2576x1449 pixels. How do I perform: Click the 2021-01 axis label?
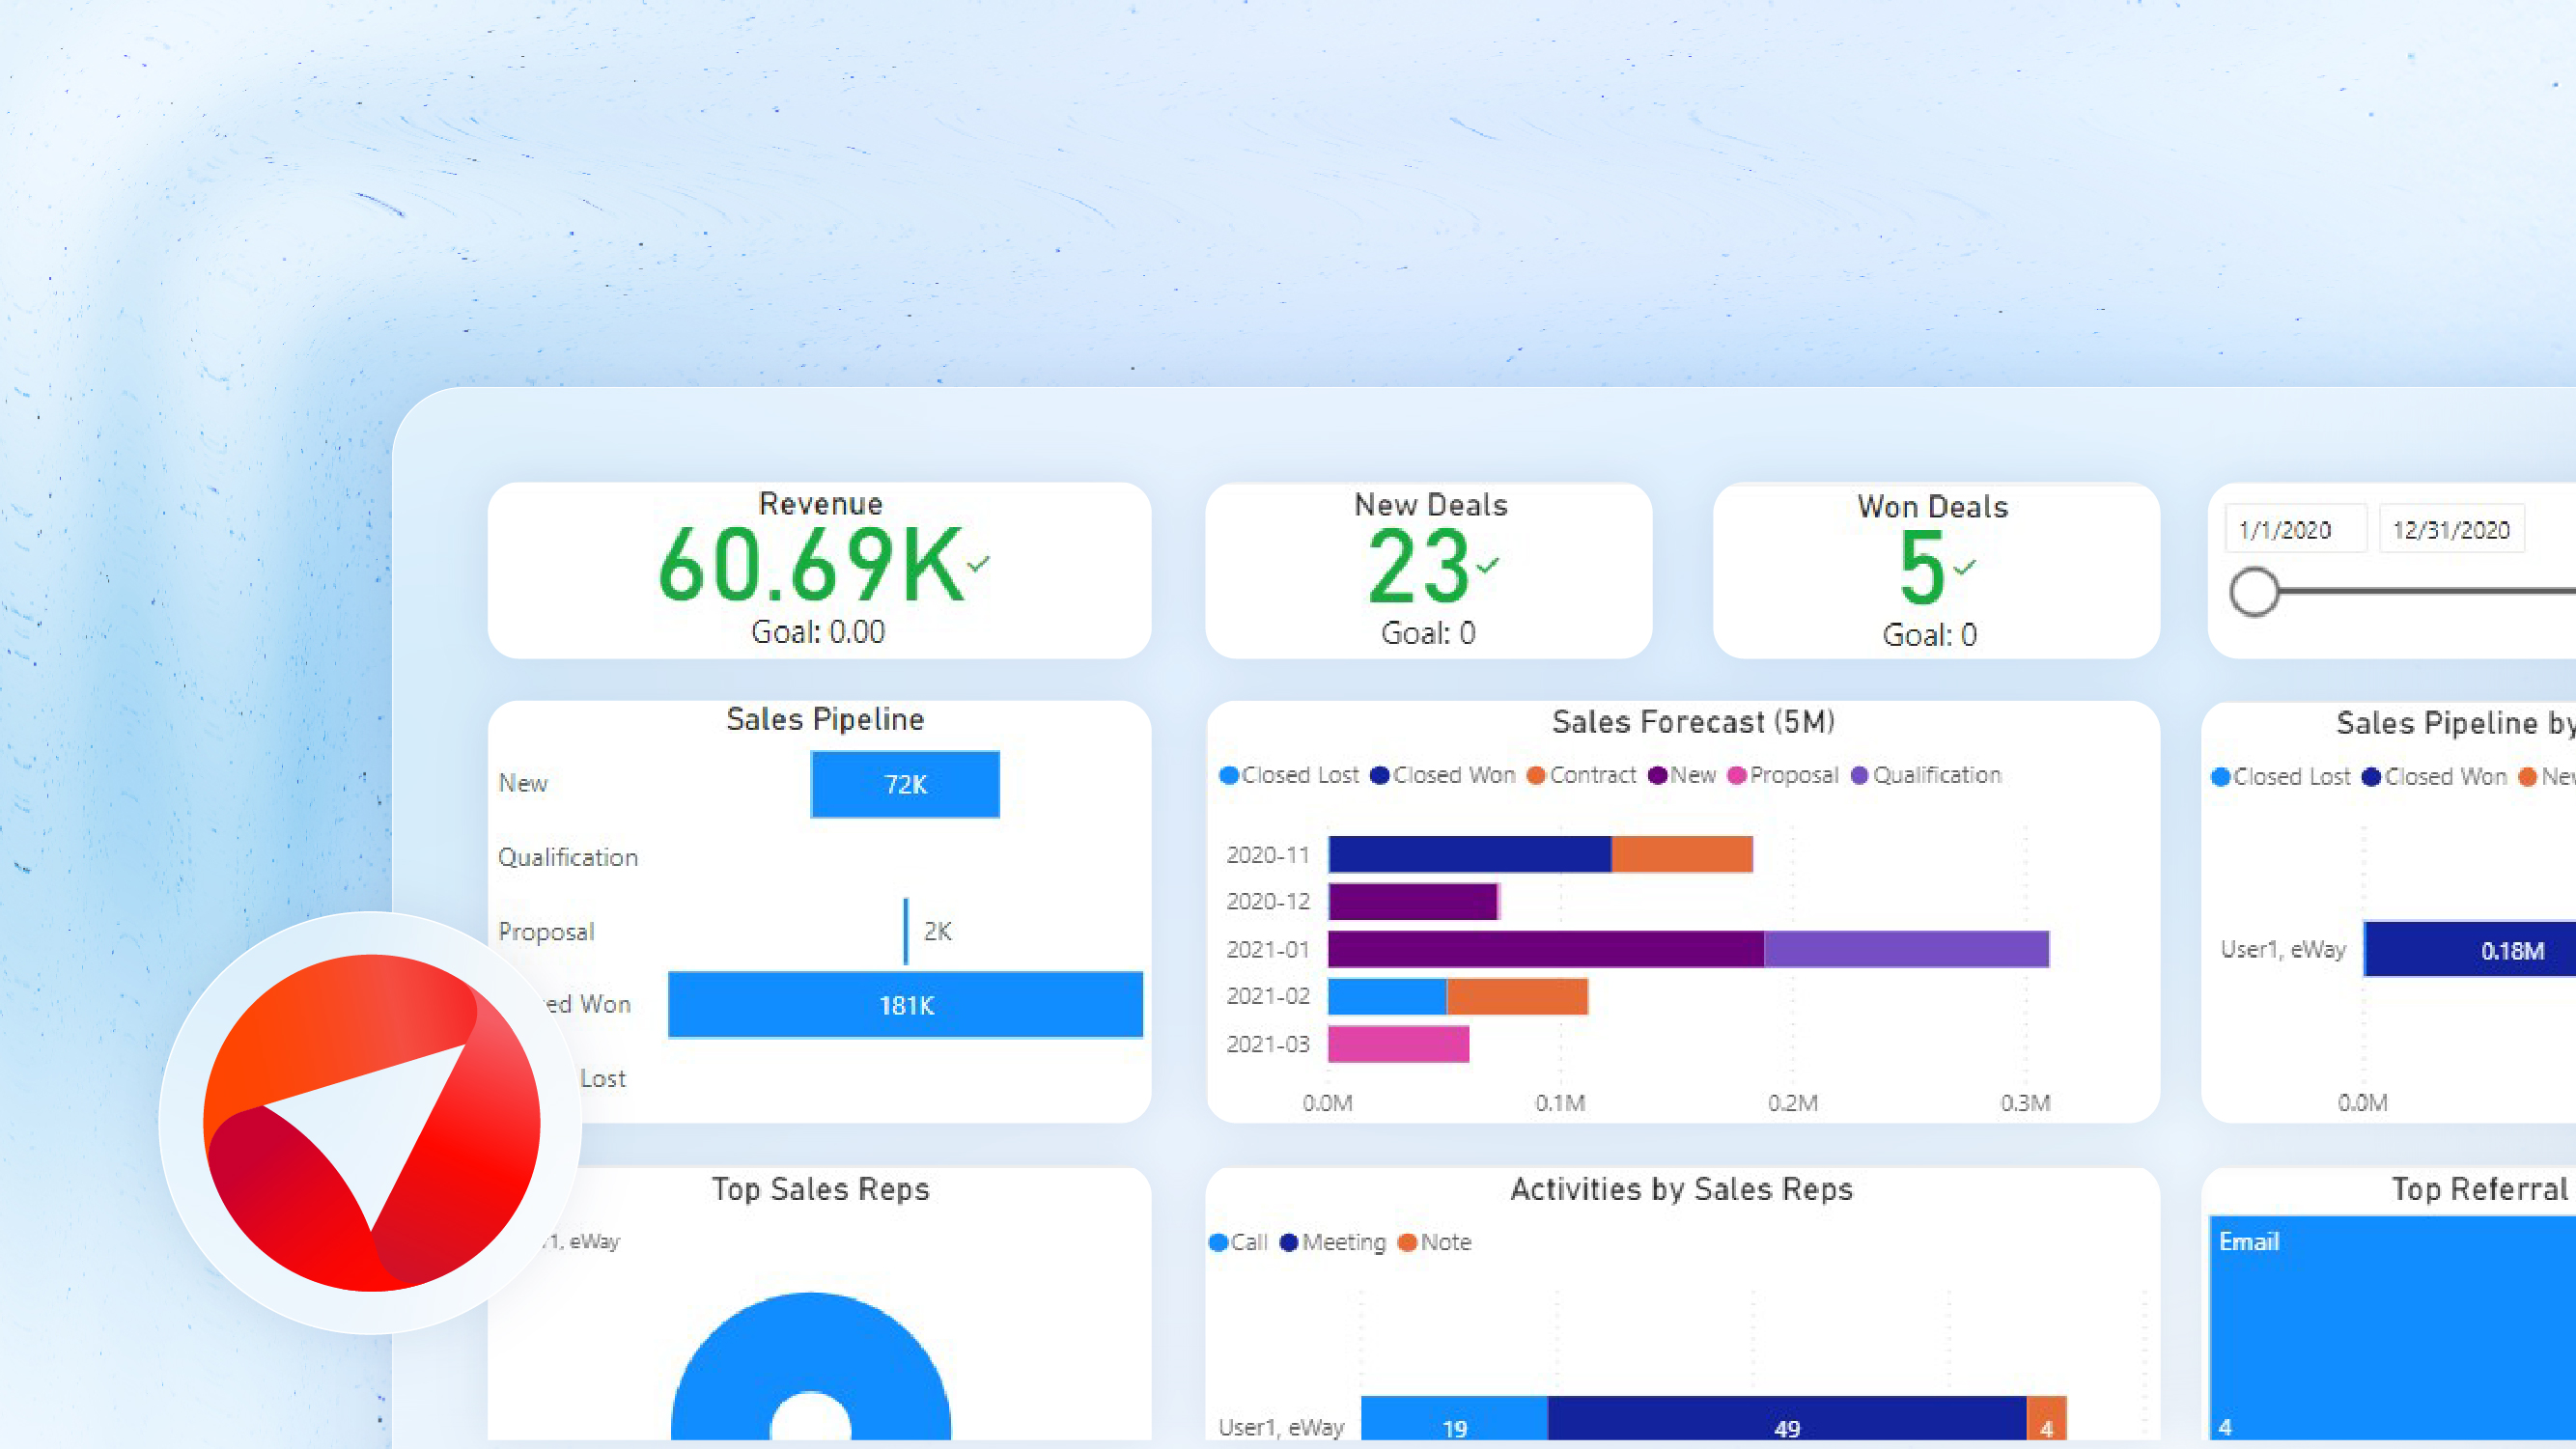(x=1268, y=949)
